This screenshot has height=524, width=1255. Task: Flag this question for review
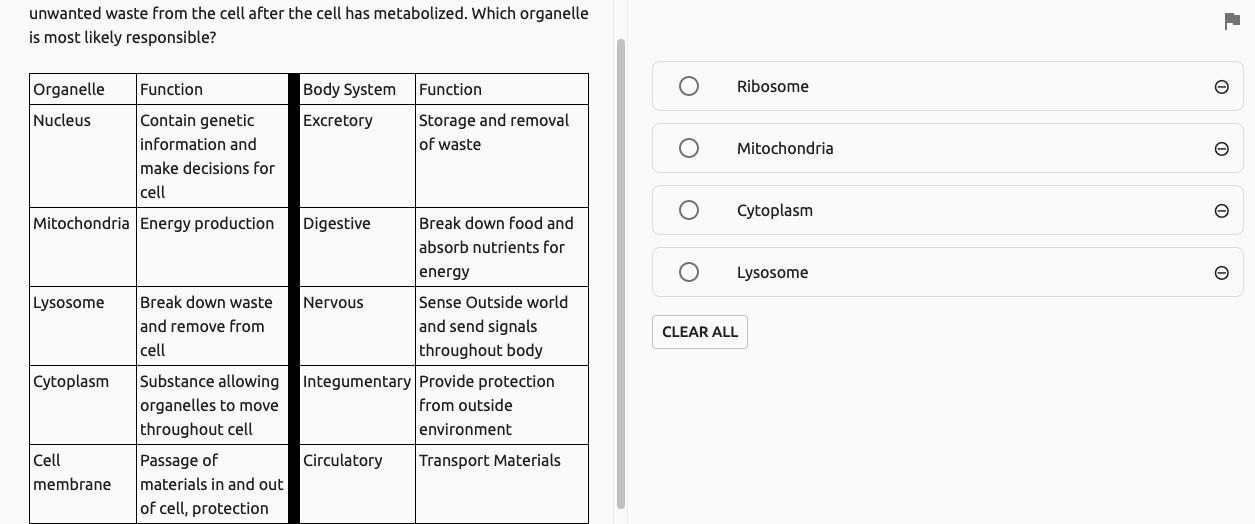coord(1232,21)
